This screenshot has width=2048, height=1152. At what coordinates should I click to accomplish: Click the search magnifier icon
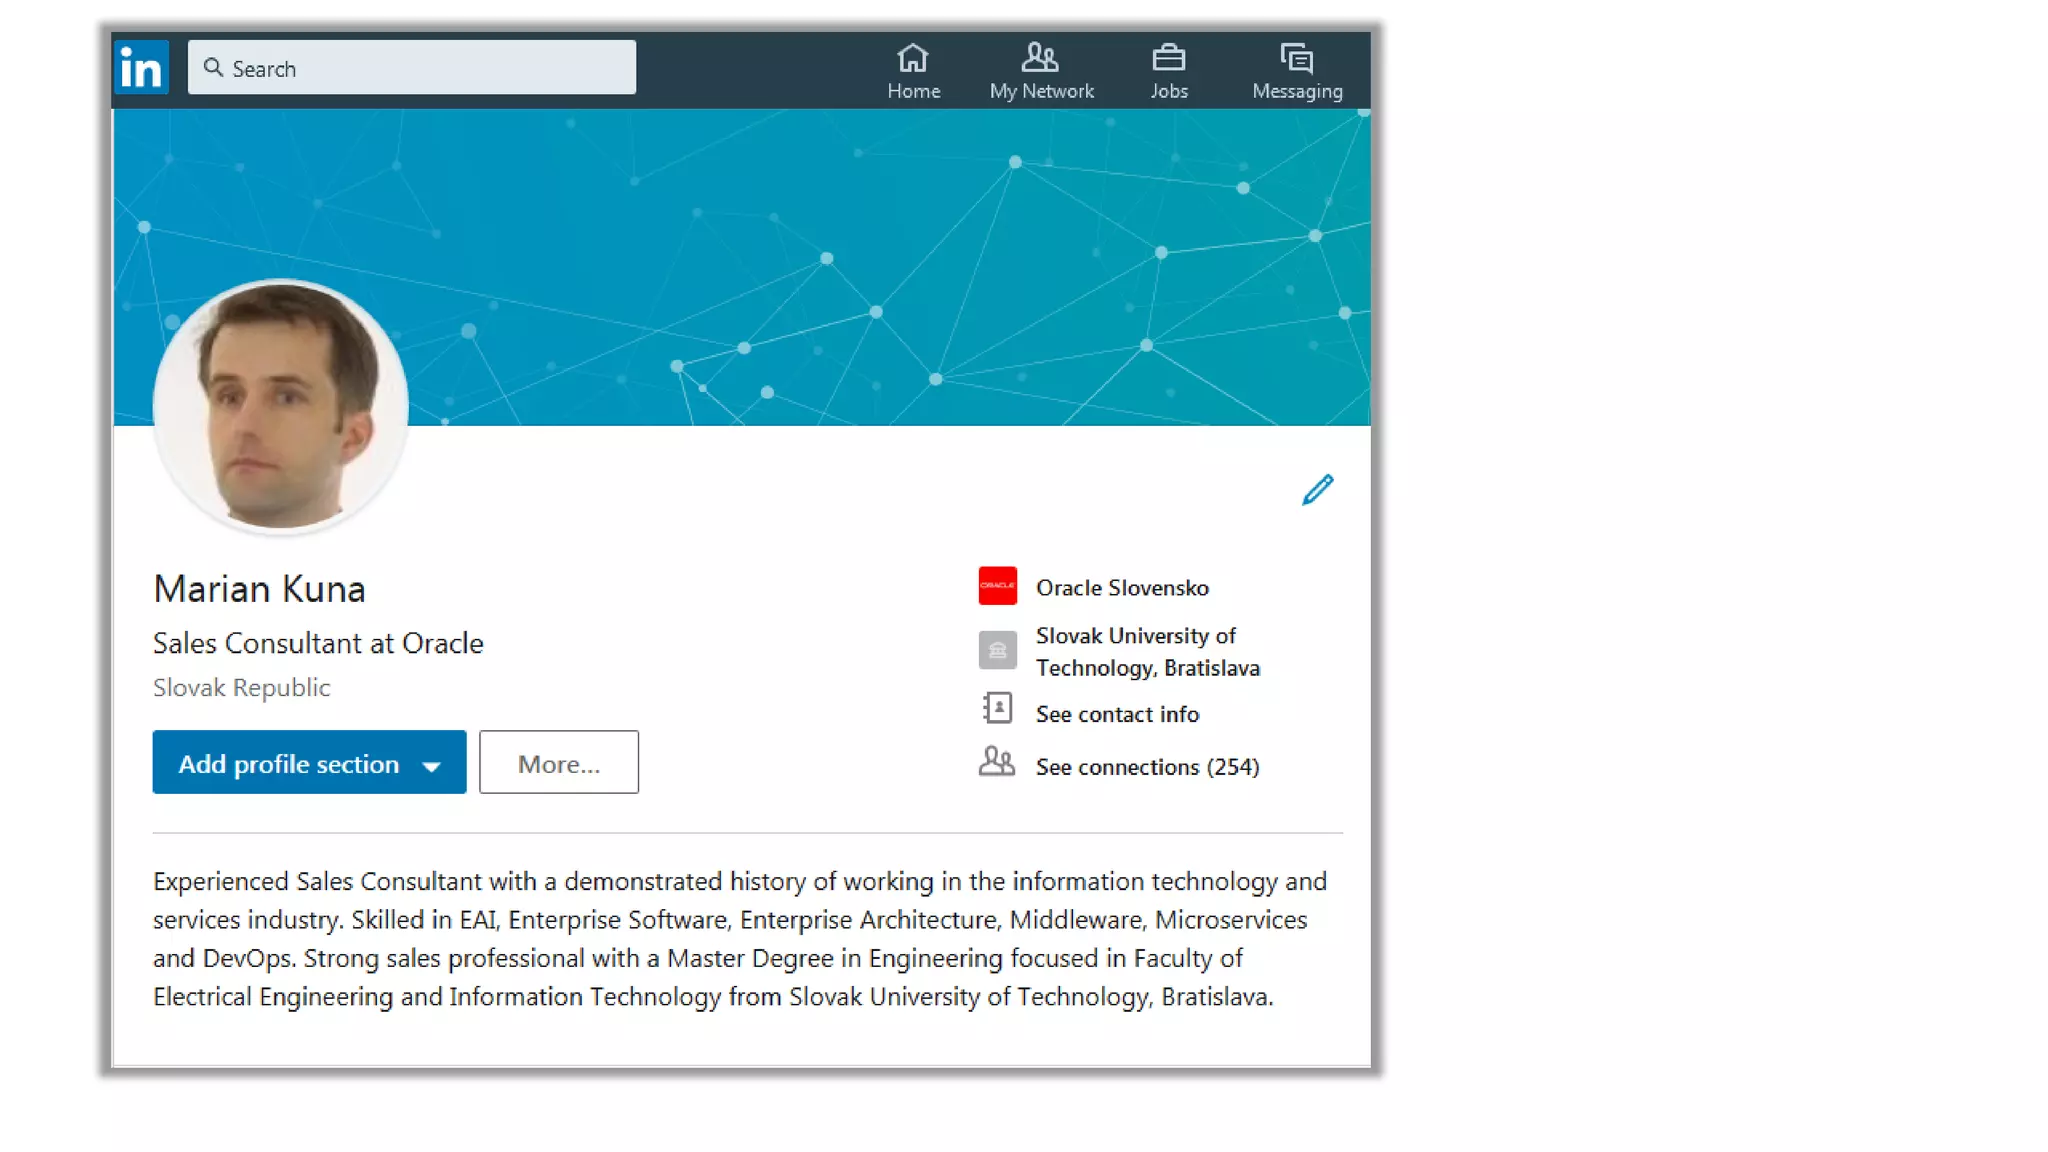coord(213,67)
